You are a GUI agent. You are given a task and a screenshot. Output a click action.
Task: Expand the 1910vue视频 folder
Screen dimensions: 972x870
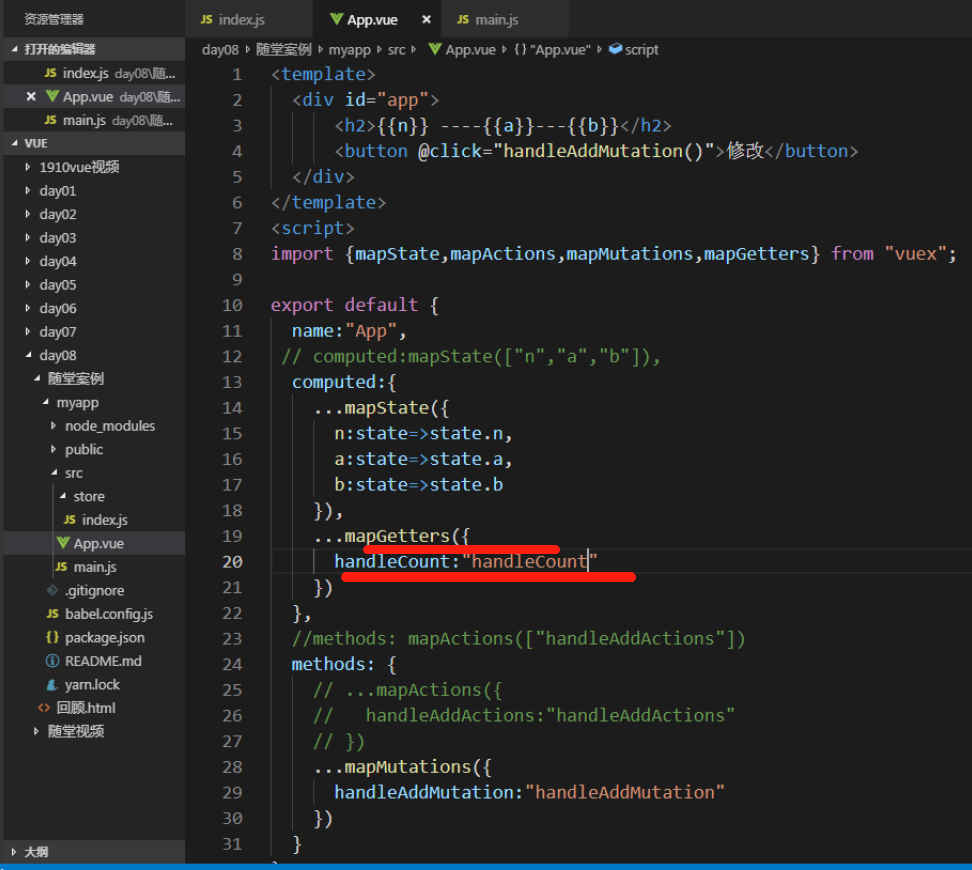click(27, 167)
